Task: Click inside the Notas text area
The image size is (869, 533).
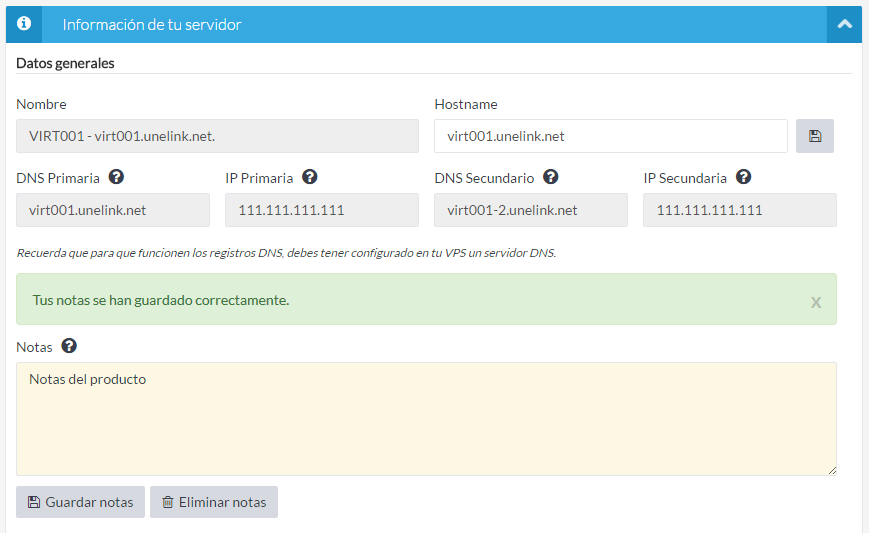Action: click(426, 420)
